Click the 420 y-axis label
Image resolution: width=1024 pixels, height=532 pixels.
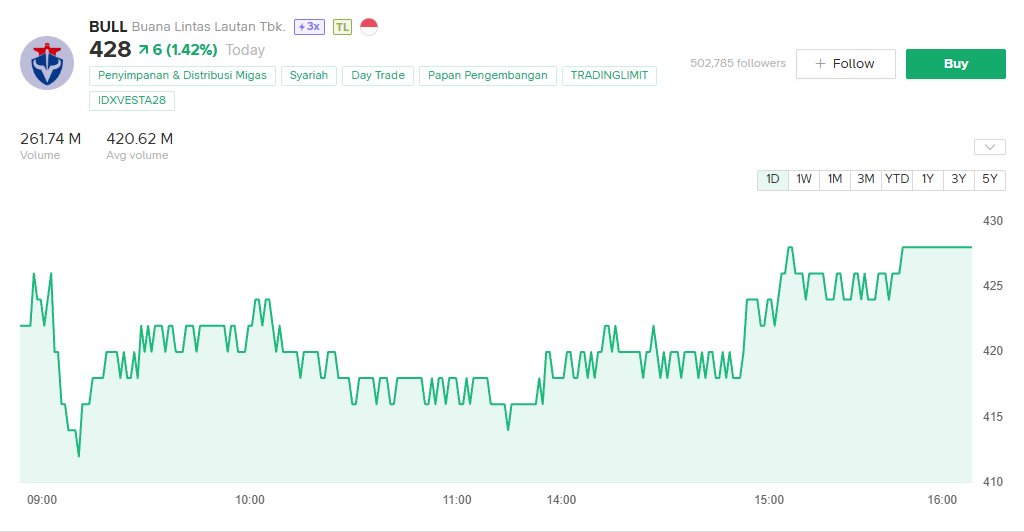tap(993, 351)
